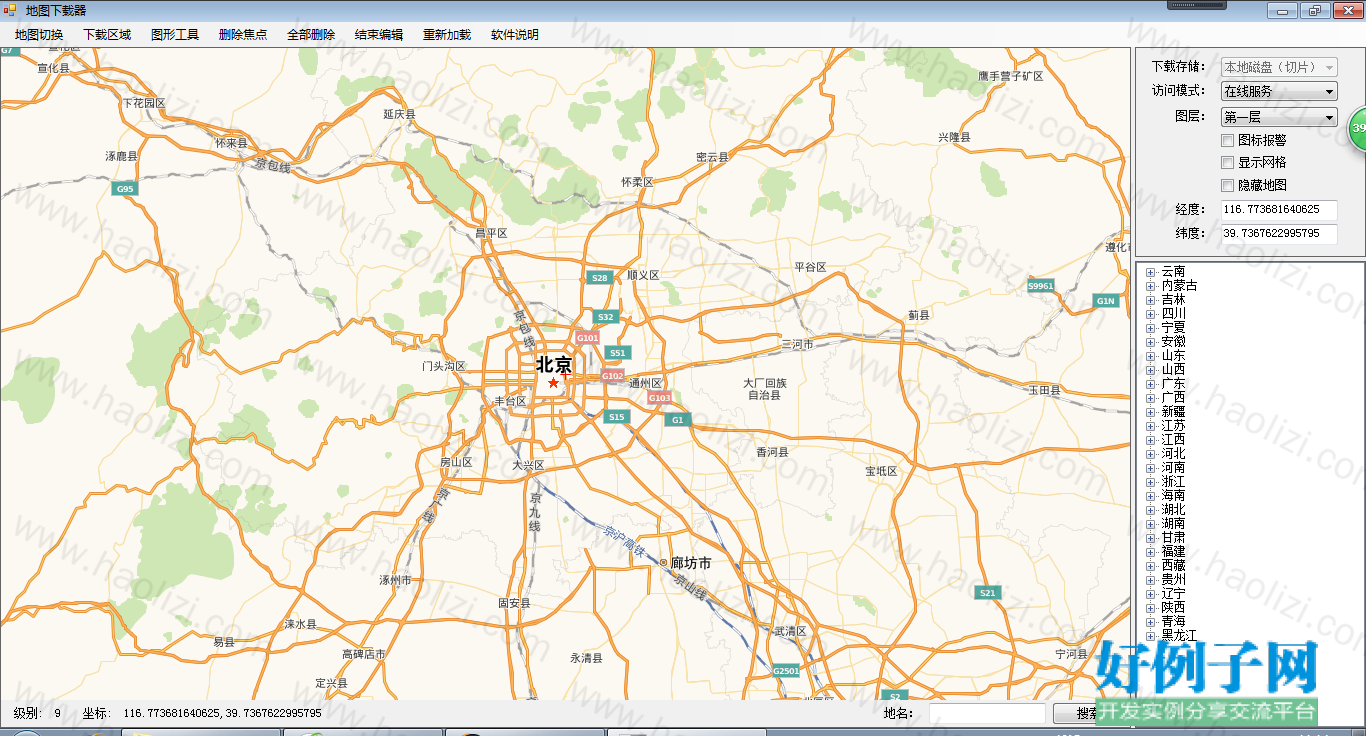Click the 级别 value 9 in status bar
Screen dimensions: 1366x736
(x=57, y=714)
